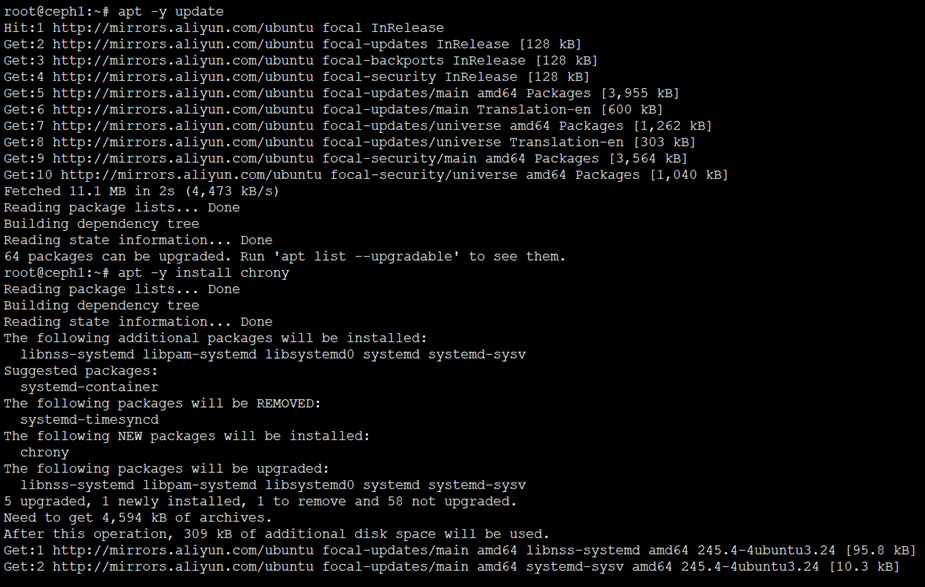Select the "systemd-timesyncd" package name

click(89, 420)
